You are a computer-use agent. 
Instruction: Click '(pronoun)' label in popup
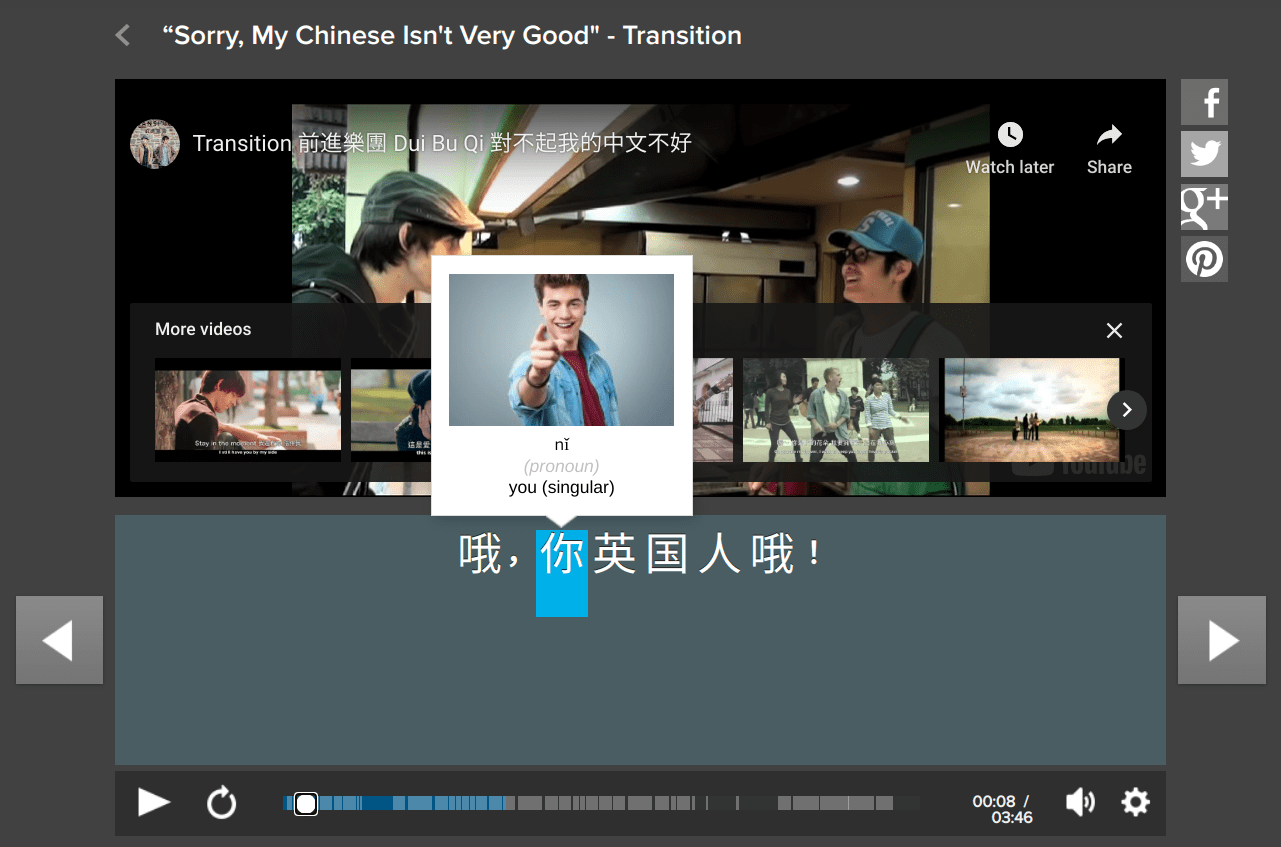561,466
